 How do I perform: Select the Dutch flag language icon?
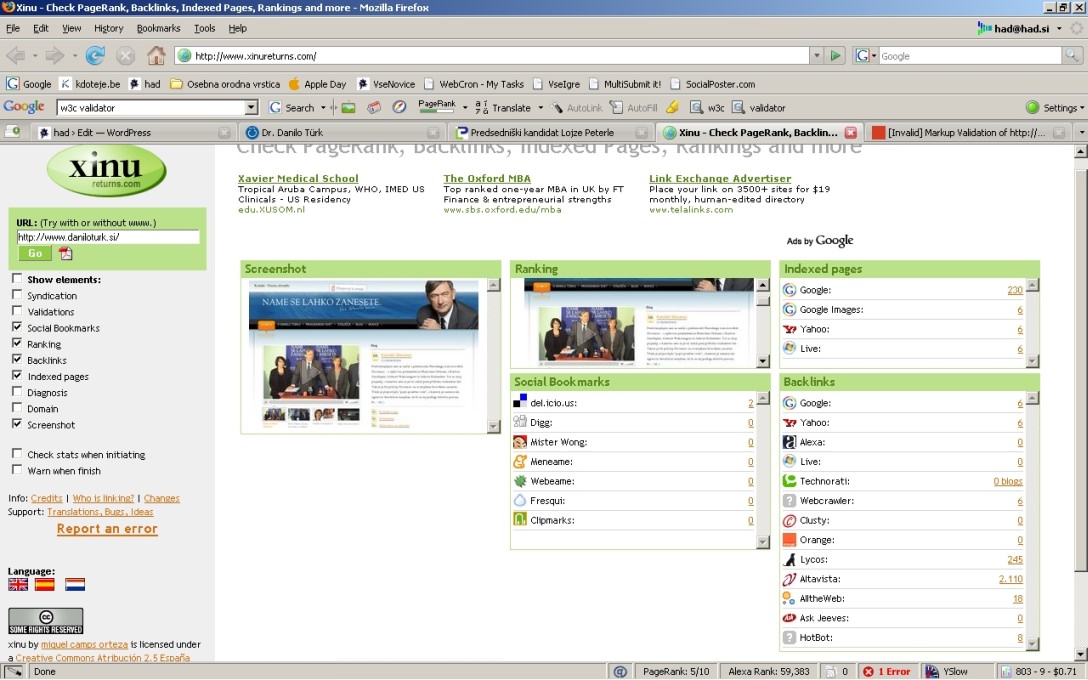tap(75, 584)
